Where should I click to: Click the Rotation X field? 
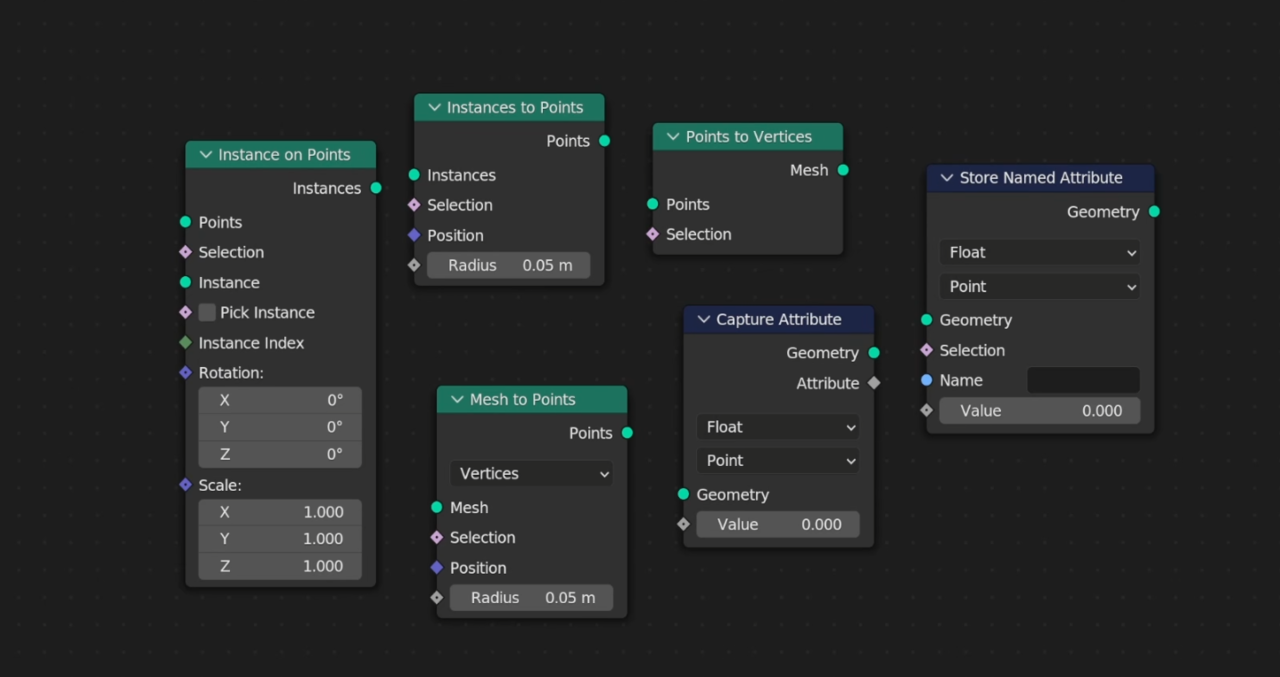pos(280,400)
